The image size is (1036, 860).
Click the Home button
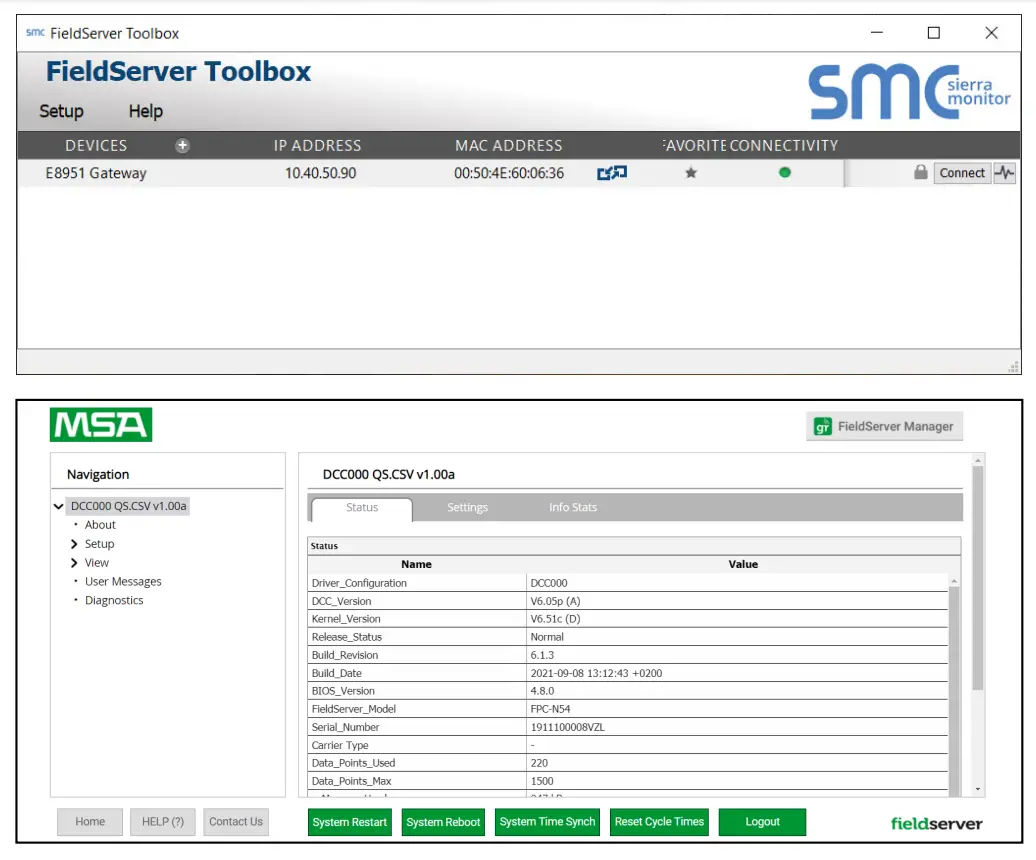click(90, 822)
